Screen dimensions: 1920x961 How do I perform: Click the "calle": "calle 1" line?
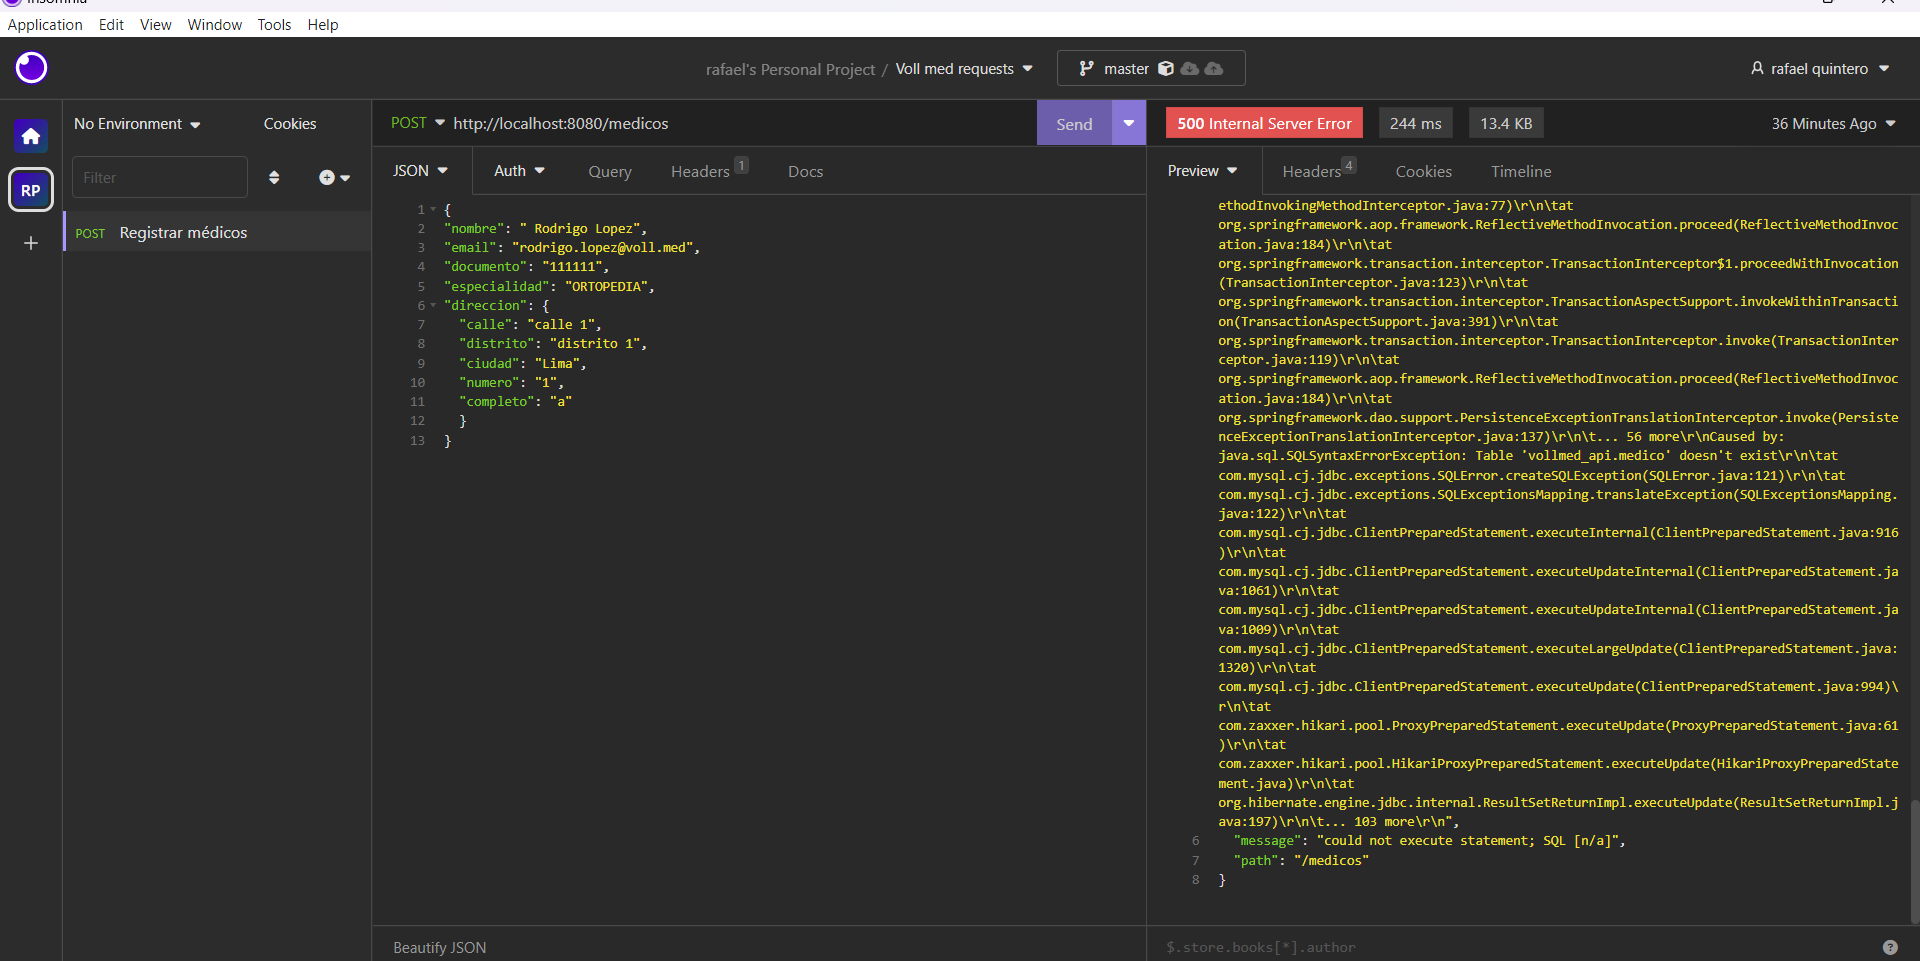530,325
